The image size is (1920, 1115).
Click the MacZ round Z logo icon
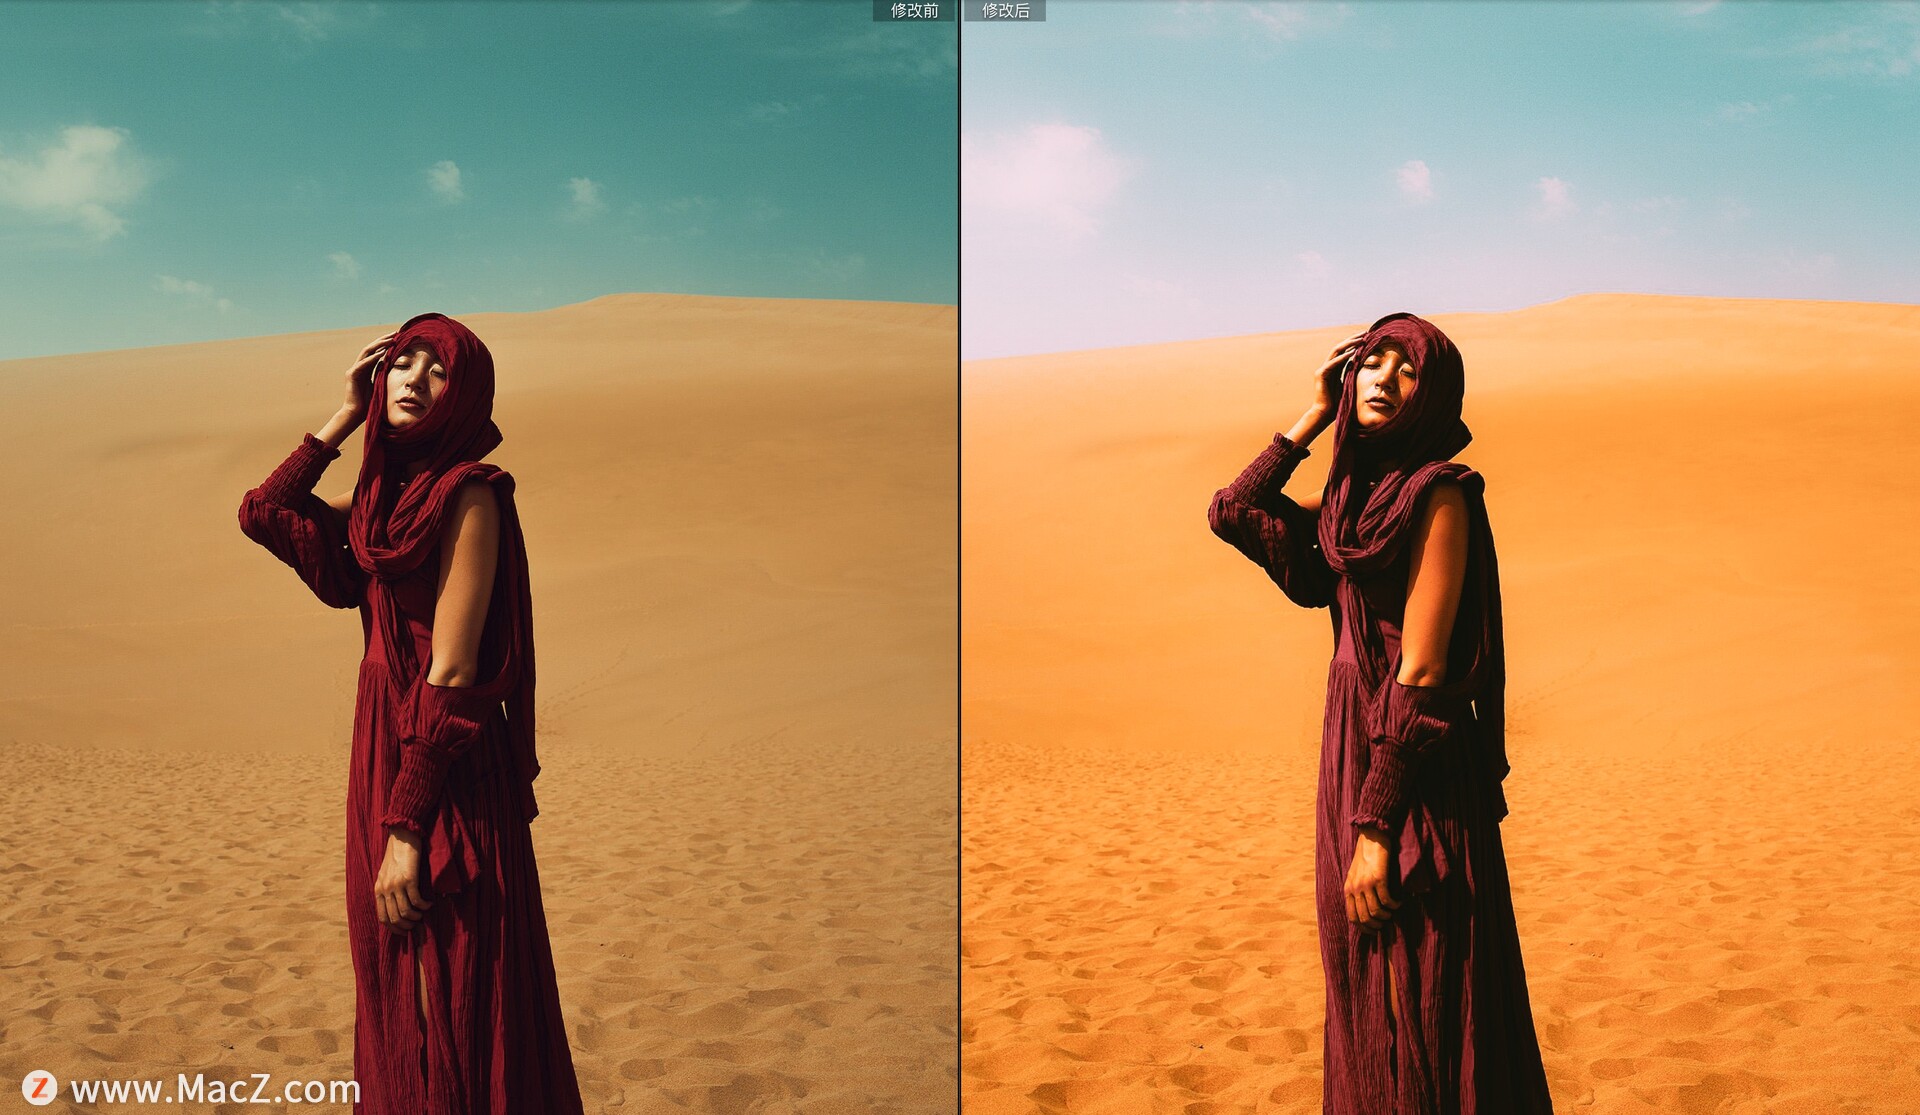40,1088
